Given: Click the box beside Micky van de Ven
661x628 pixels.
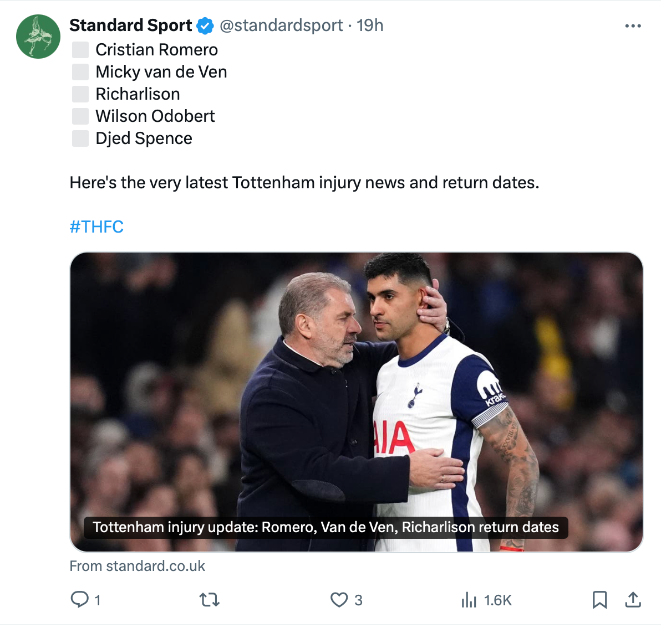Looking at the screenshot, I should [x=80, y=72].
